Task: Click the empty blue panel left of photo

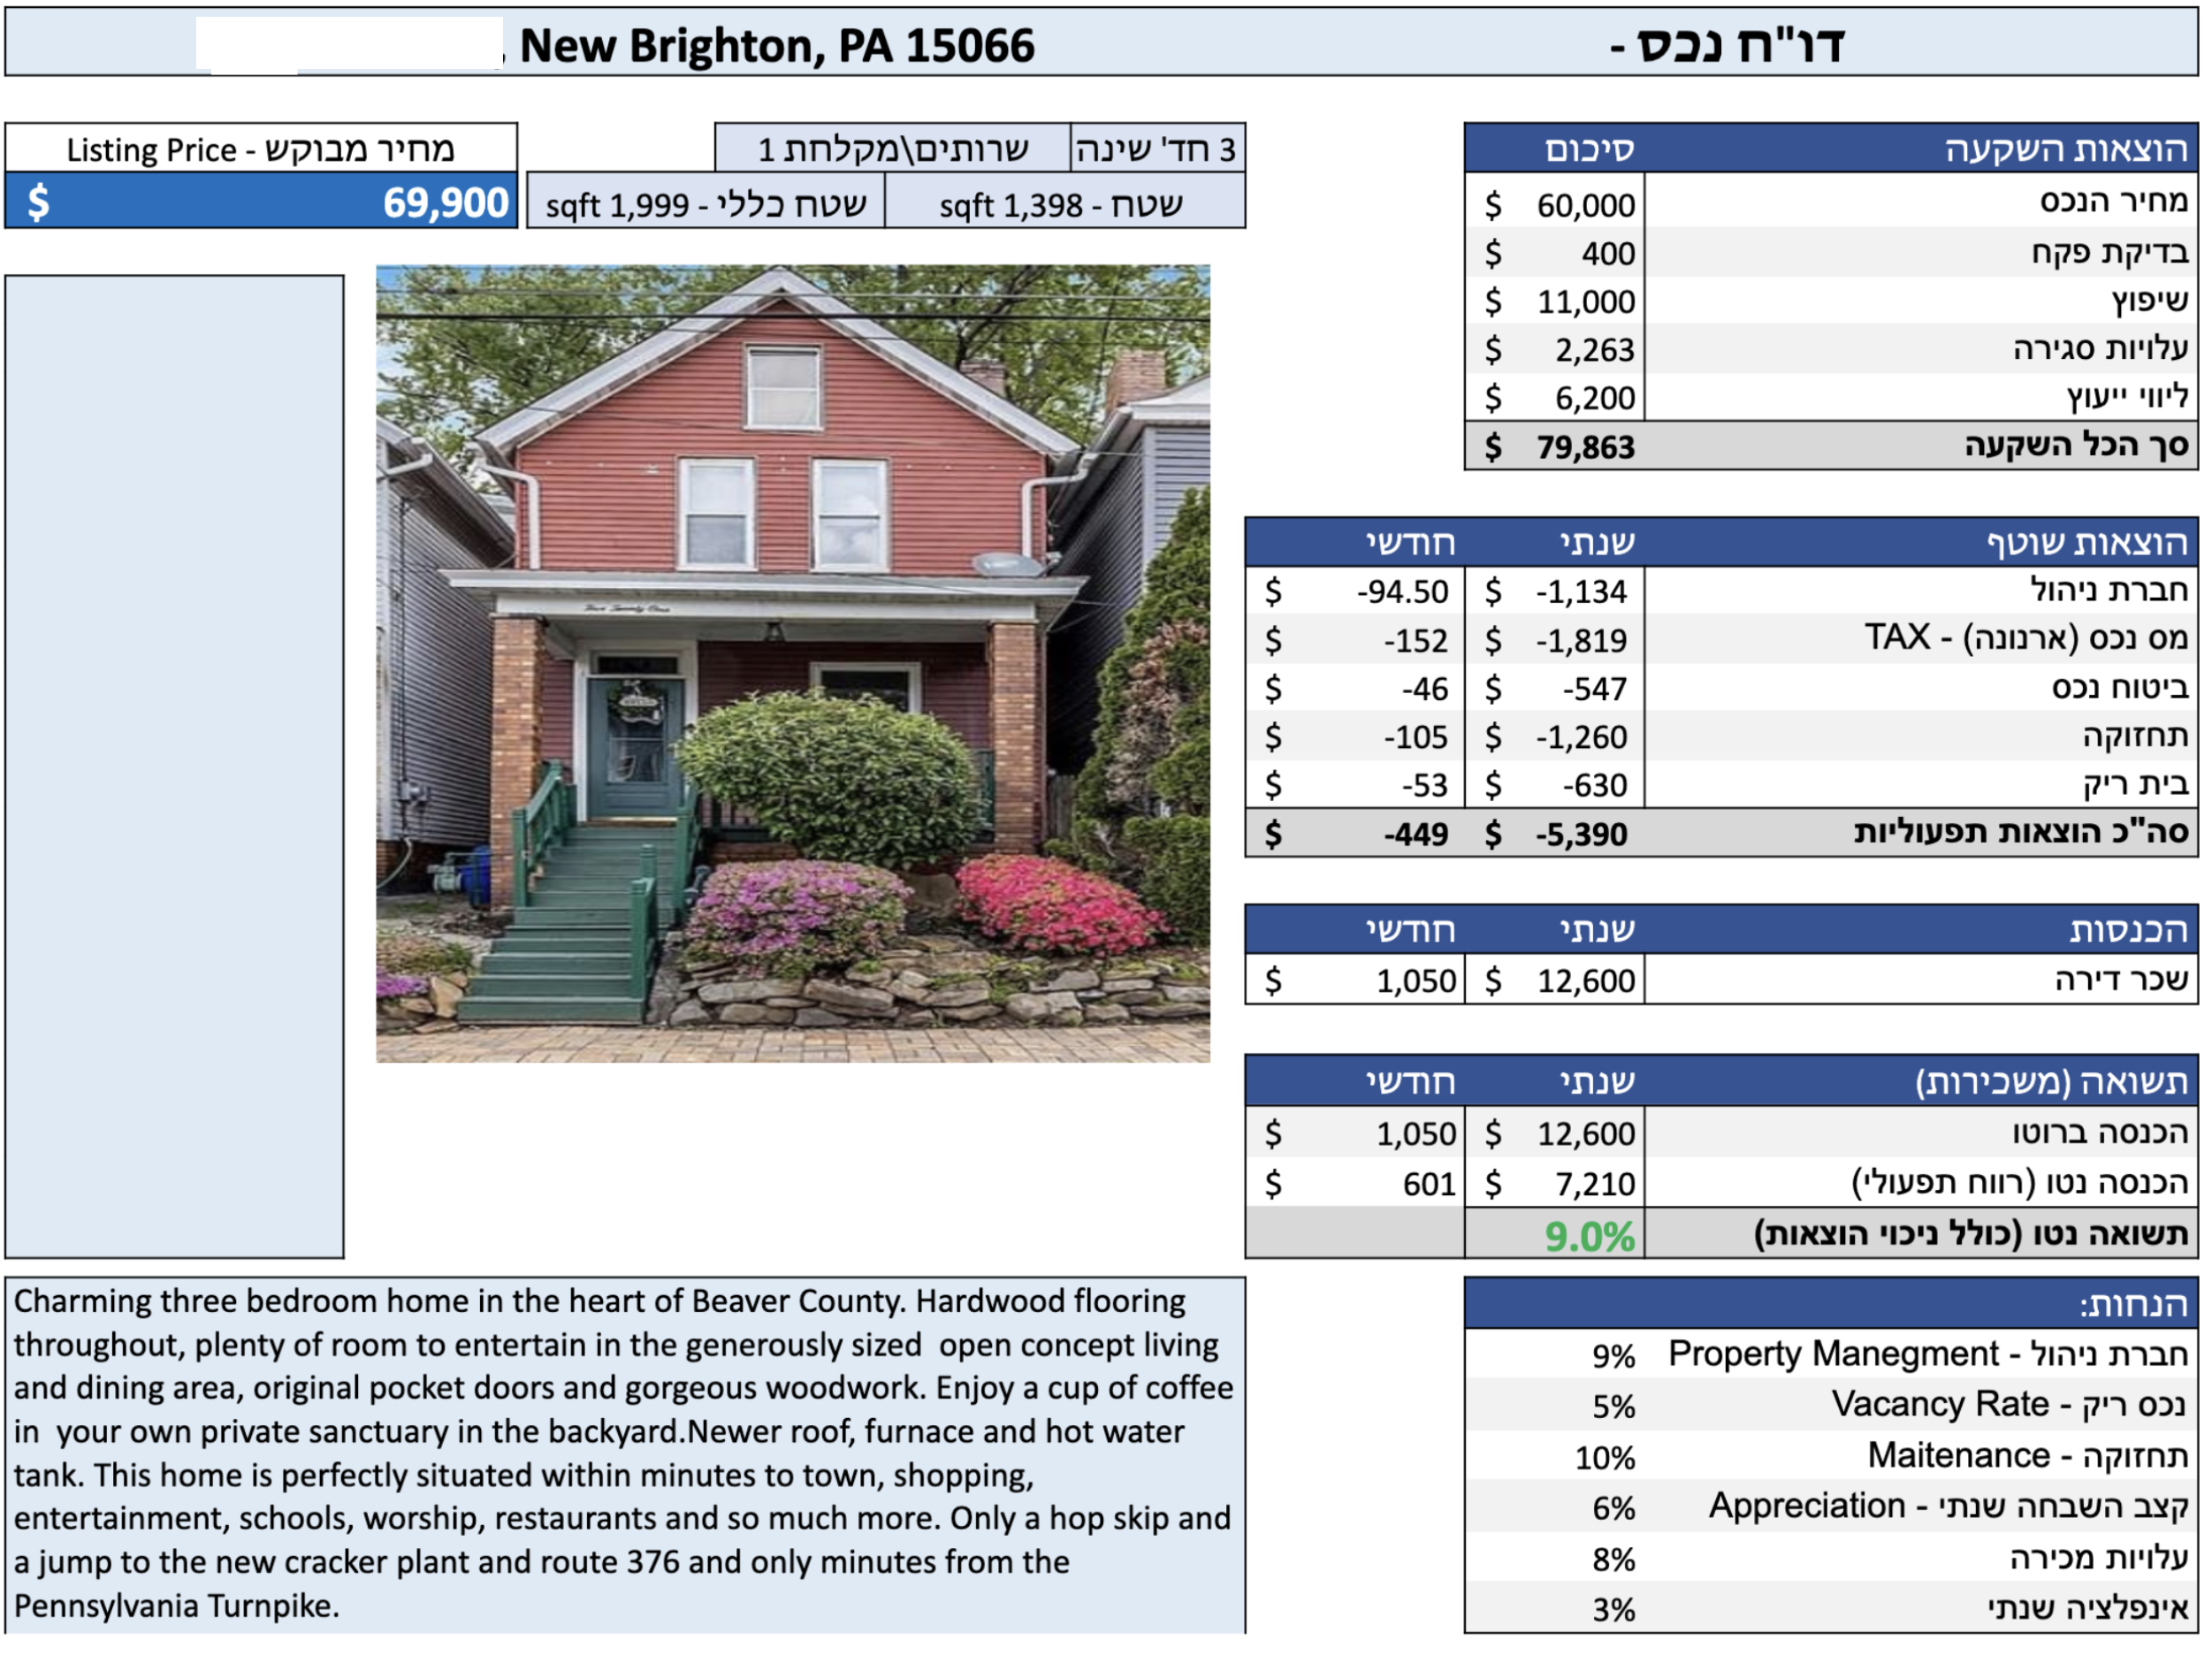Action: click(174, 766)
